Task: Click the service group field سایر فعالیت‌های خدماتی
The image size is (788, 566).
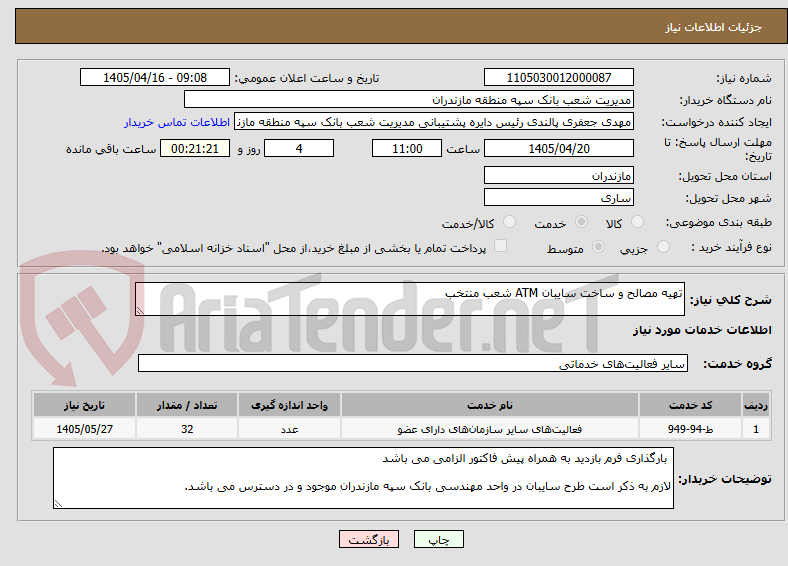Action: 413,363
